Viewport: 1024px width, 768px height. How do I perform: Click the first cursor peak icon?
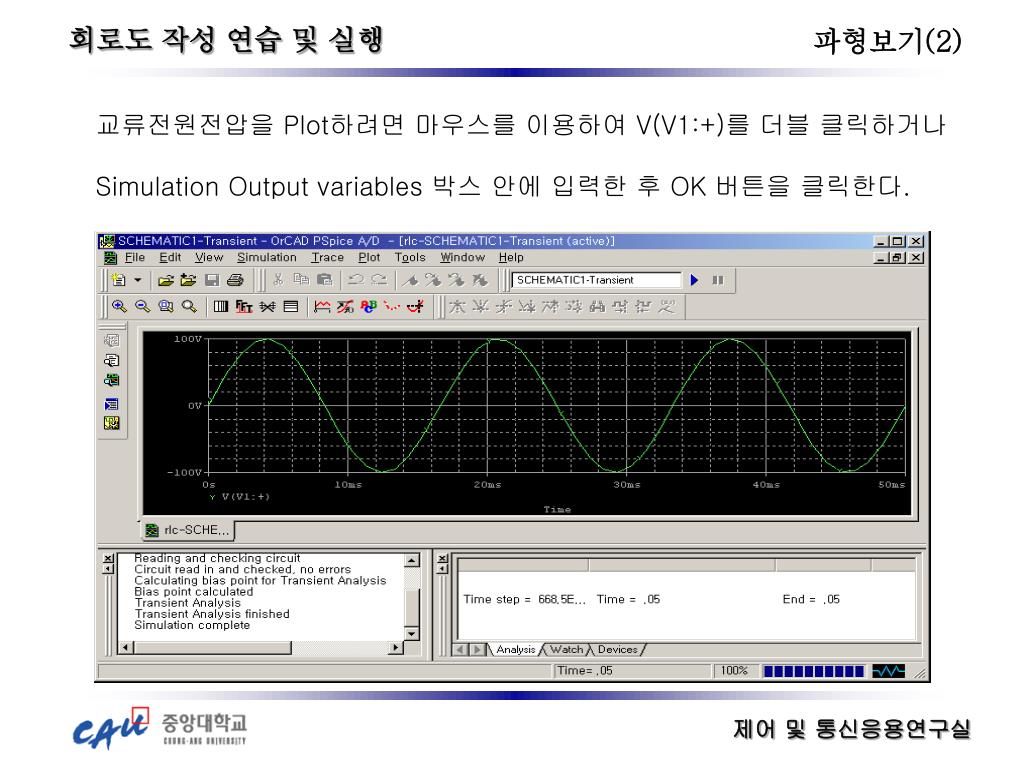pos(457,306)
